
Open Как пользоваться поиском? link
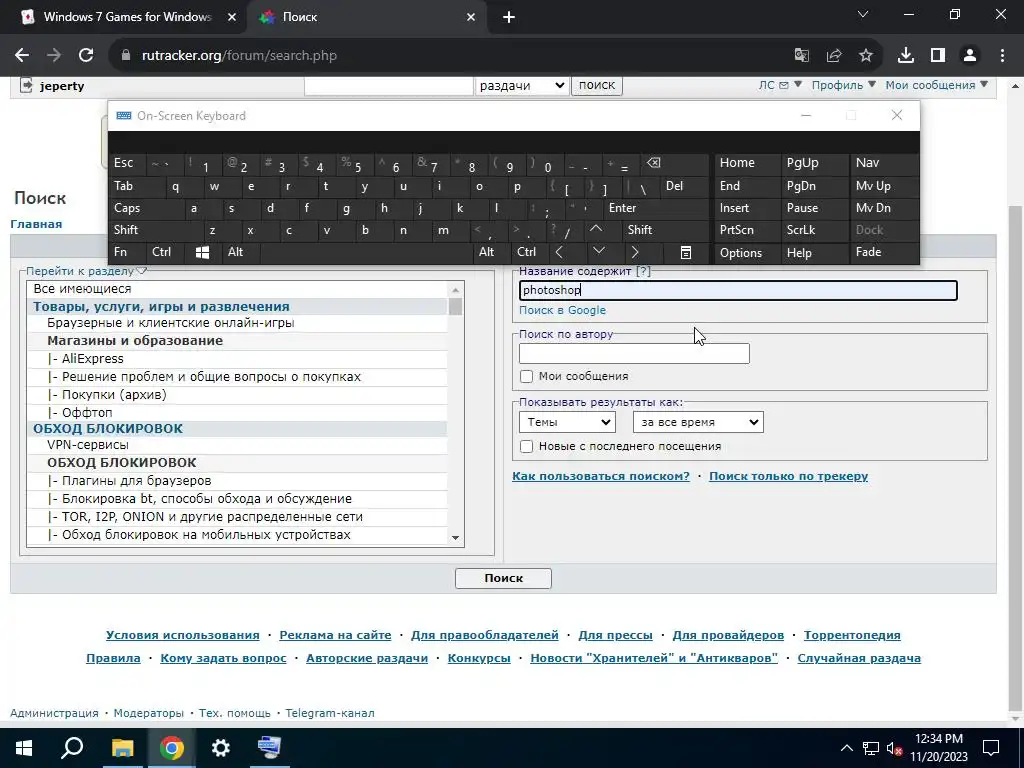coord(601,476)
